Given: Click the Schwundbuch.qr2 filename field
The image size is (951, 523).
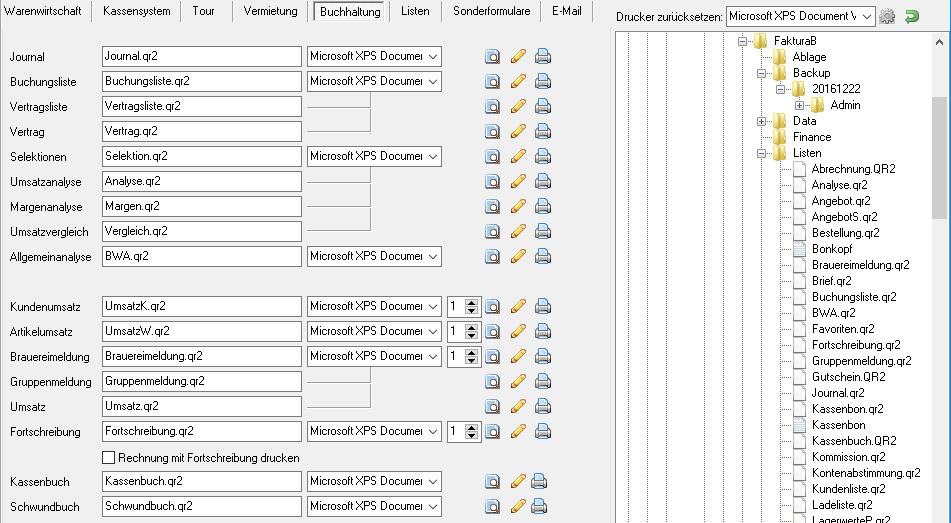Looking at the screenshot, I should pos(202,506).
